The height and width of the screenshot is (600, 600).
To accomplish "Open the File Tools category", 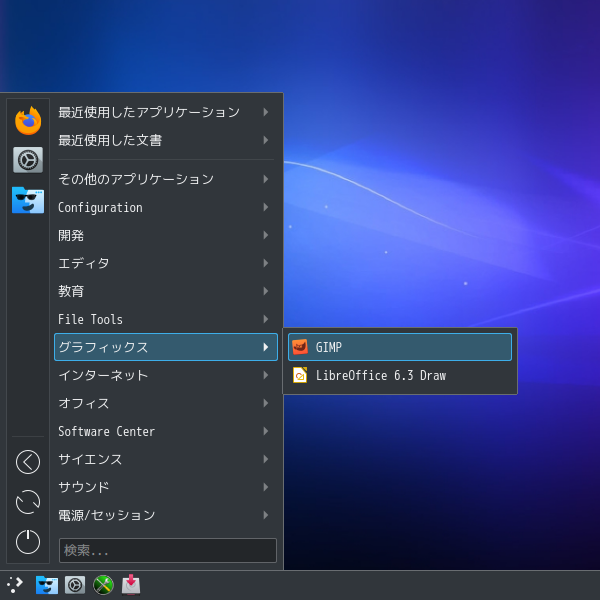I will click(x=166, y=319).
